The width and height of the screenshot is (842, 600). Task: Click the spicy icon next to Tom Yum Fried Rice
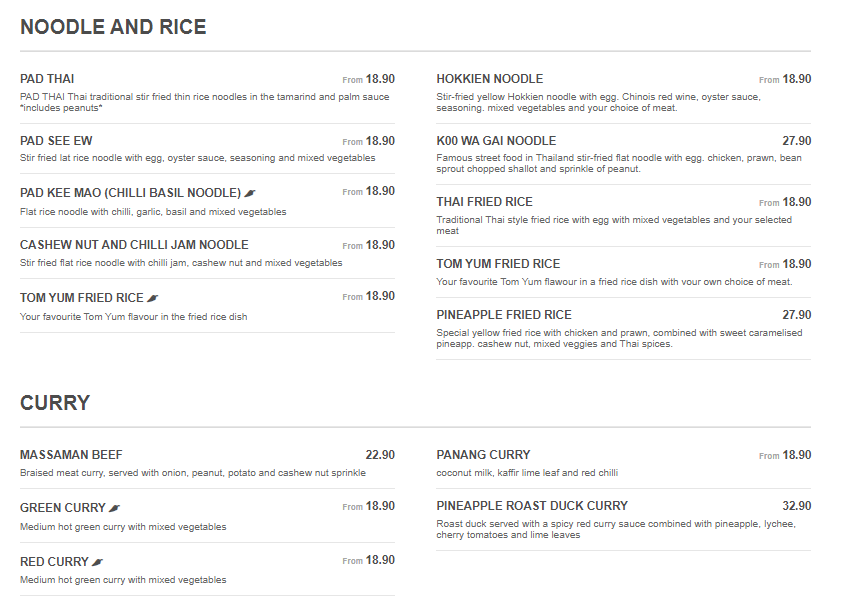click(153, 298)
